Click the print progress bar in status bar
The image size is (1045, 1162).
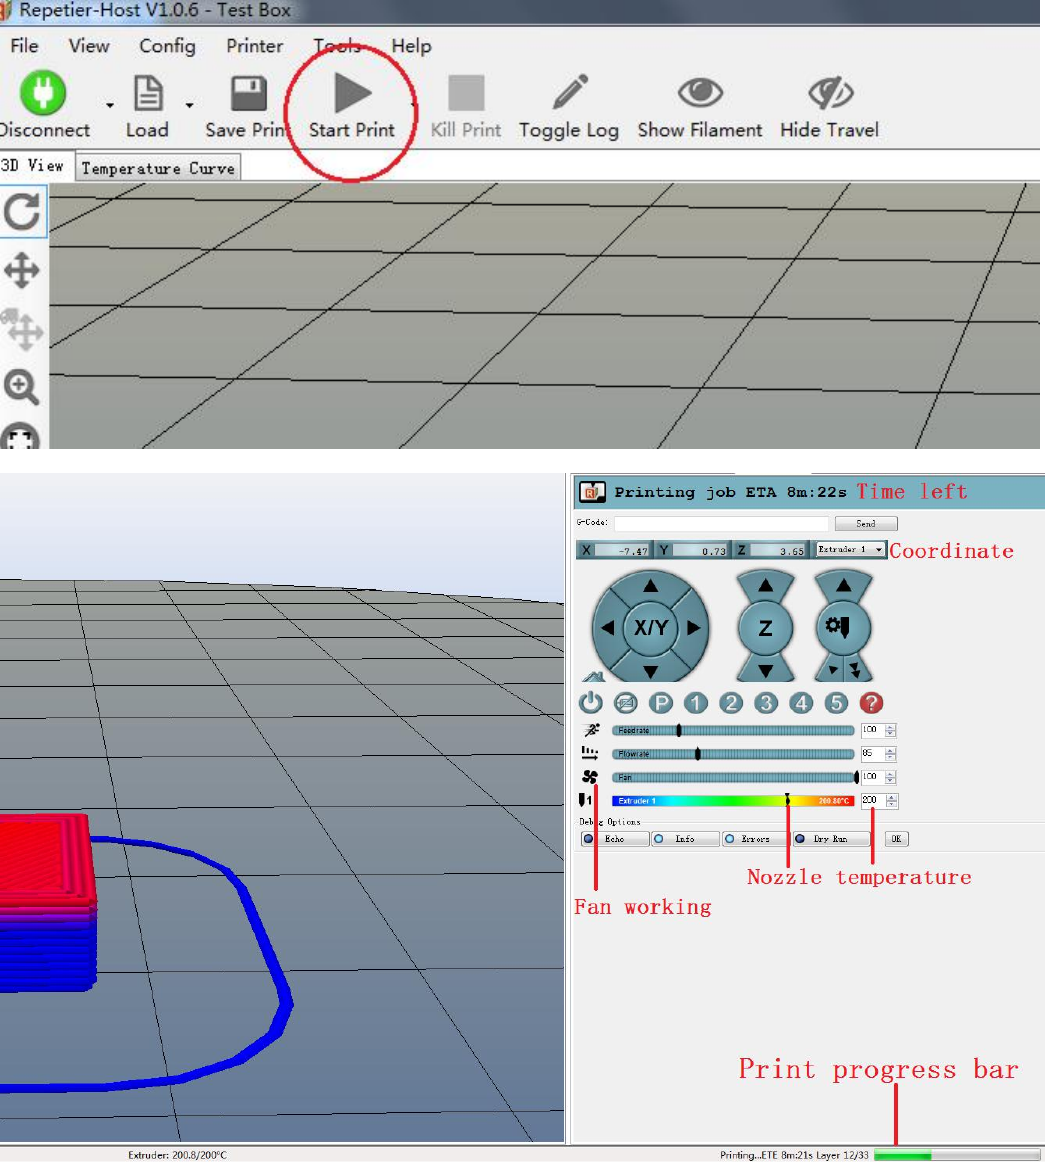point(957,1155)
